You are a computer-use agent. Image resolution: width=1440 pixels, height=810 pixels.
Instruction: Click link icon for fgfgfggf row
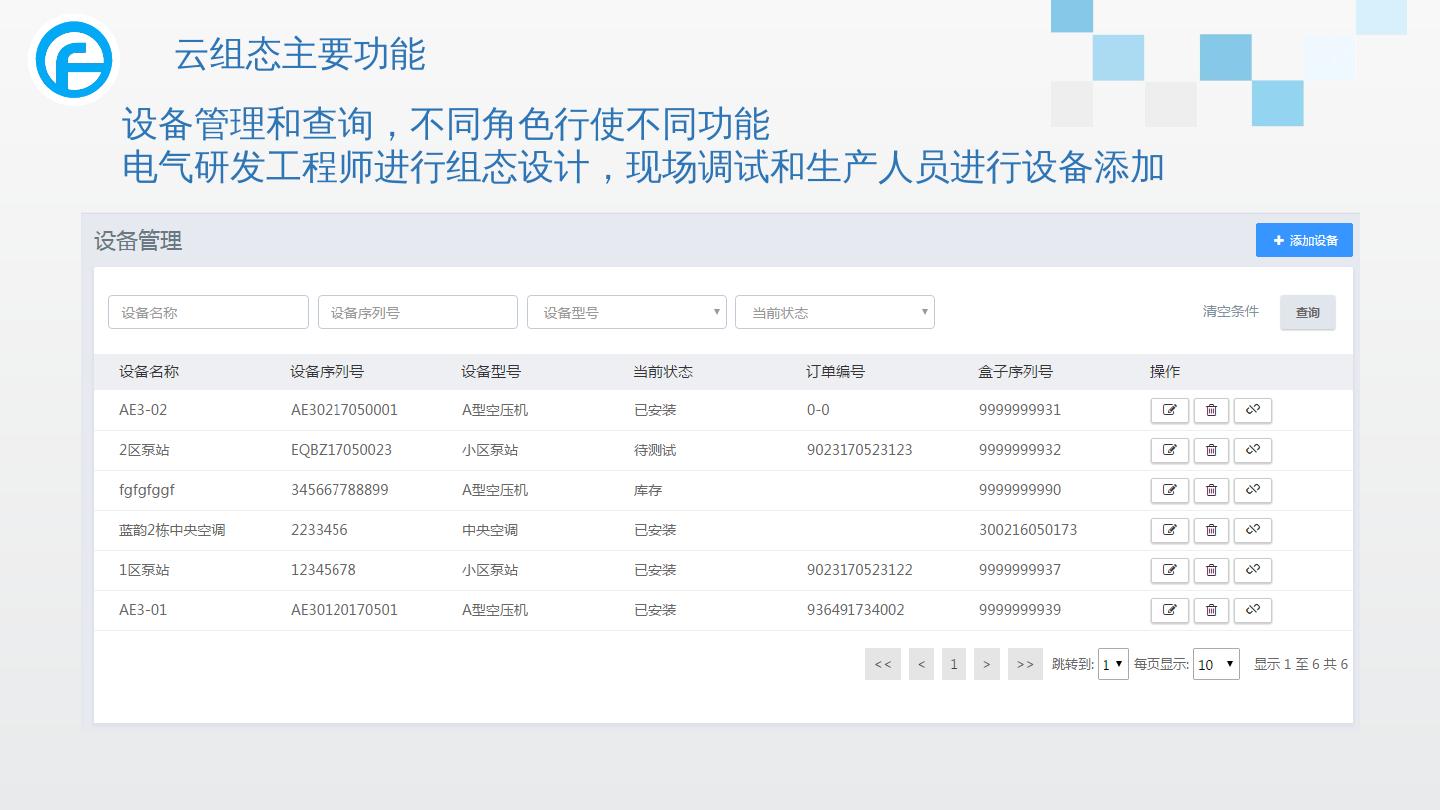tap(1252, 490)
